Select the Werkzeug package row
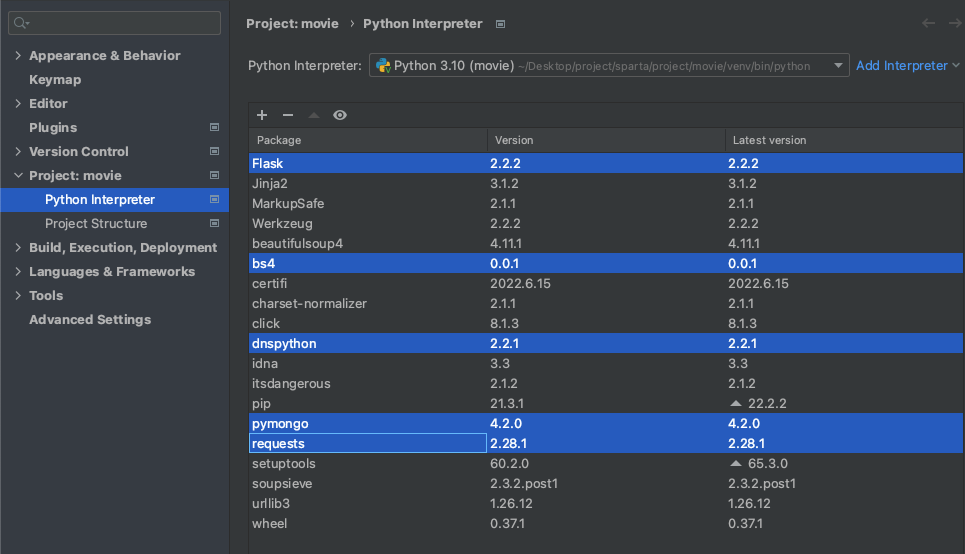 [606, 223]
